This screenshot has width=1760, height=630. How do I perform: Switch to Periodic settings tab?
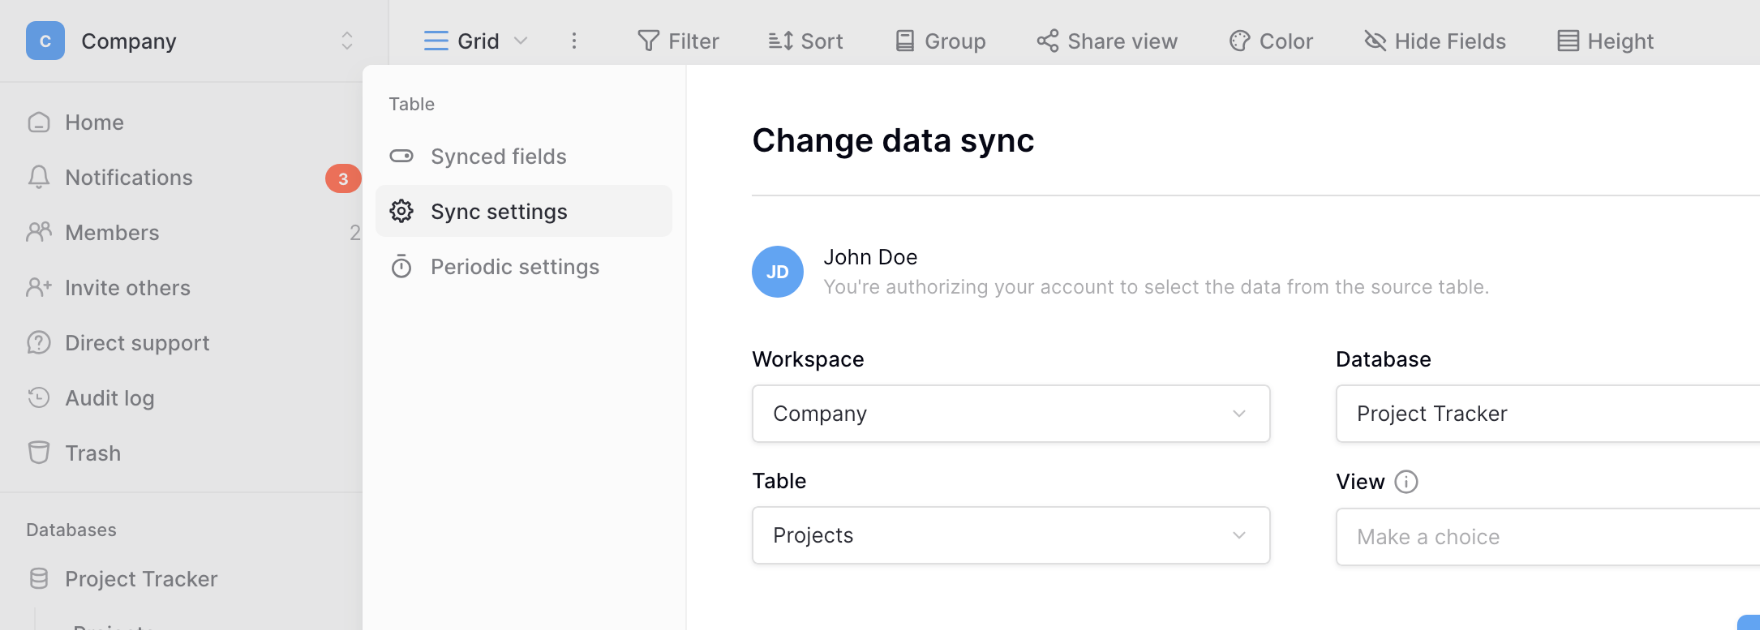click(x=524, y=266)
